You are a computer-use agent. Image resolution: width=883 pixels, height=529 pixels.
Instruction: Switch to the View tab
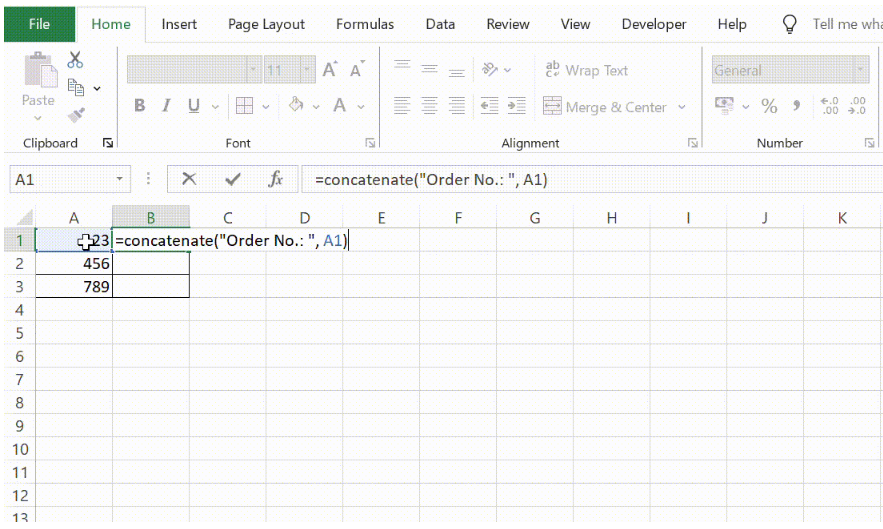(x=576, y=24)
